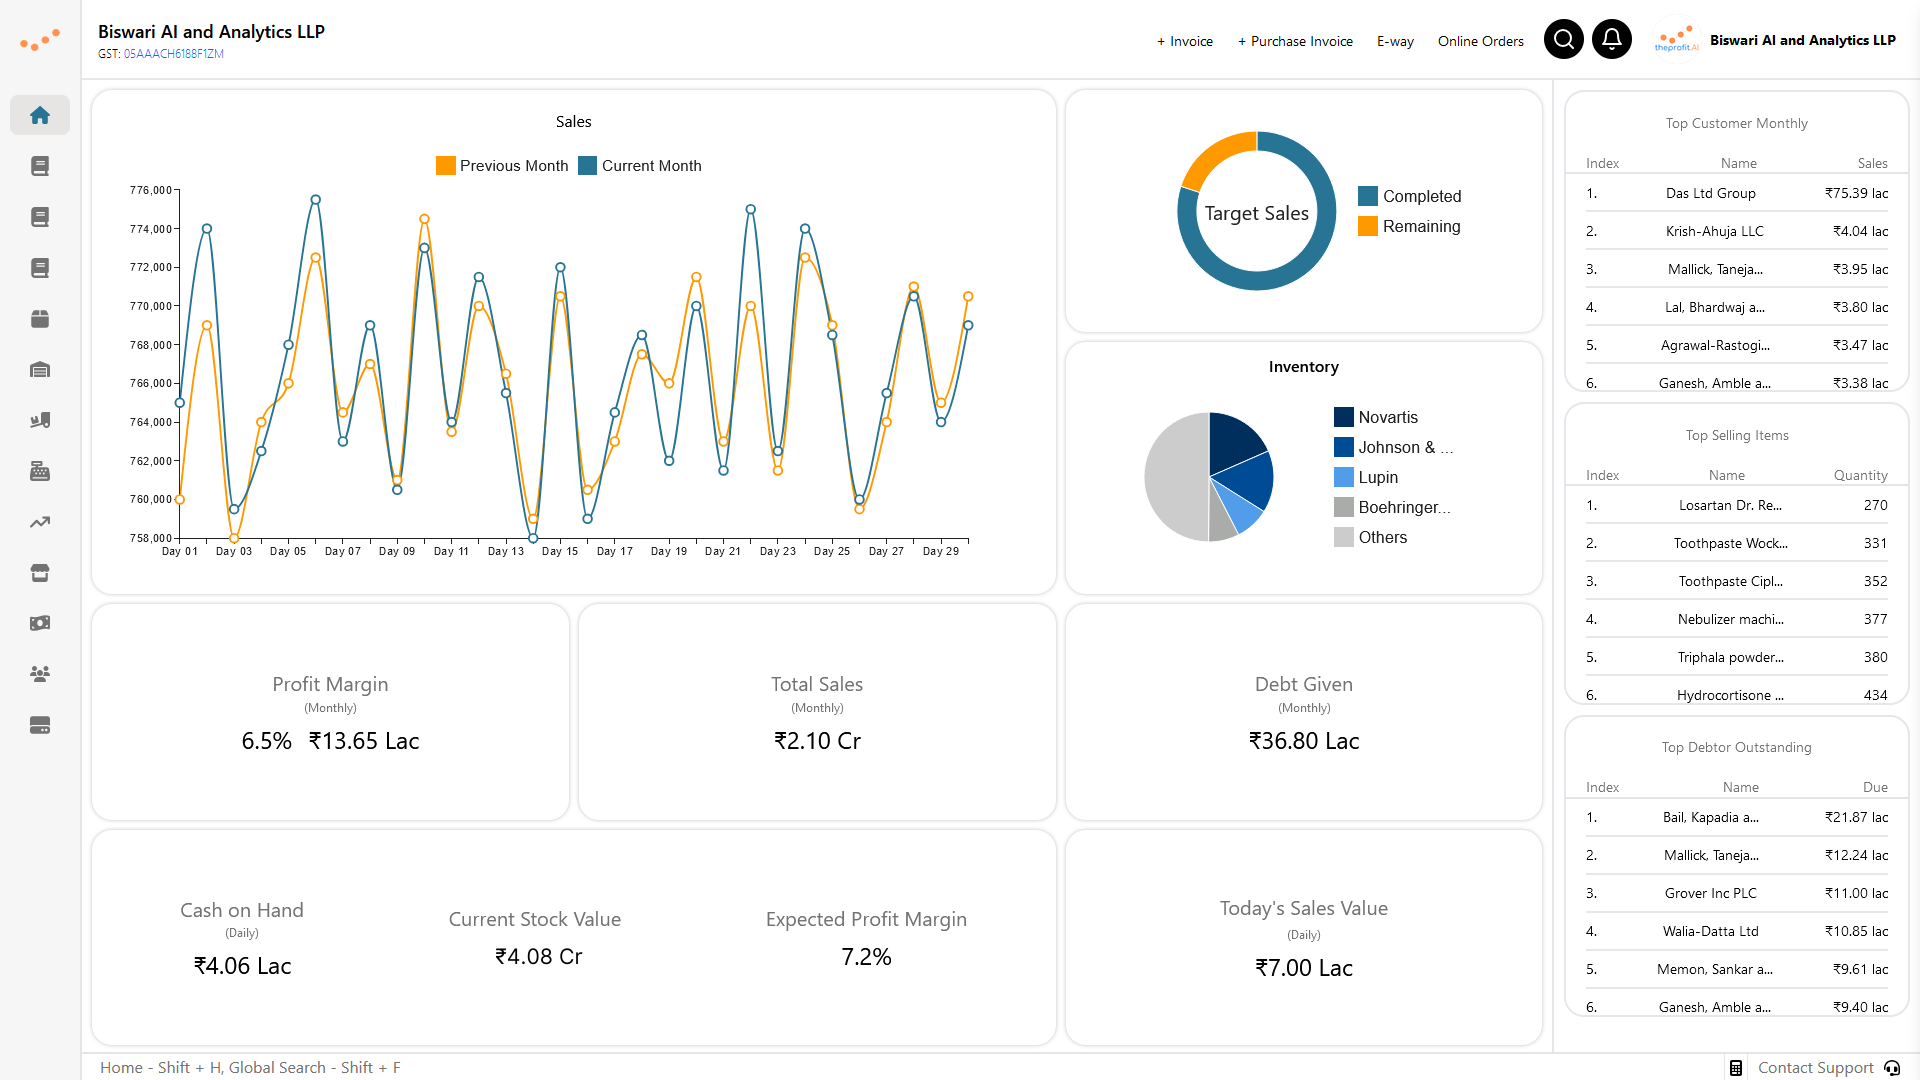Open the warehouse sidebar icon
This screenshot has height=1080, width=1920.
pos(40,370)
